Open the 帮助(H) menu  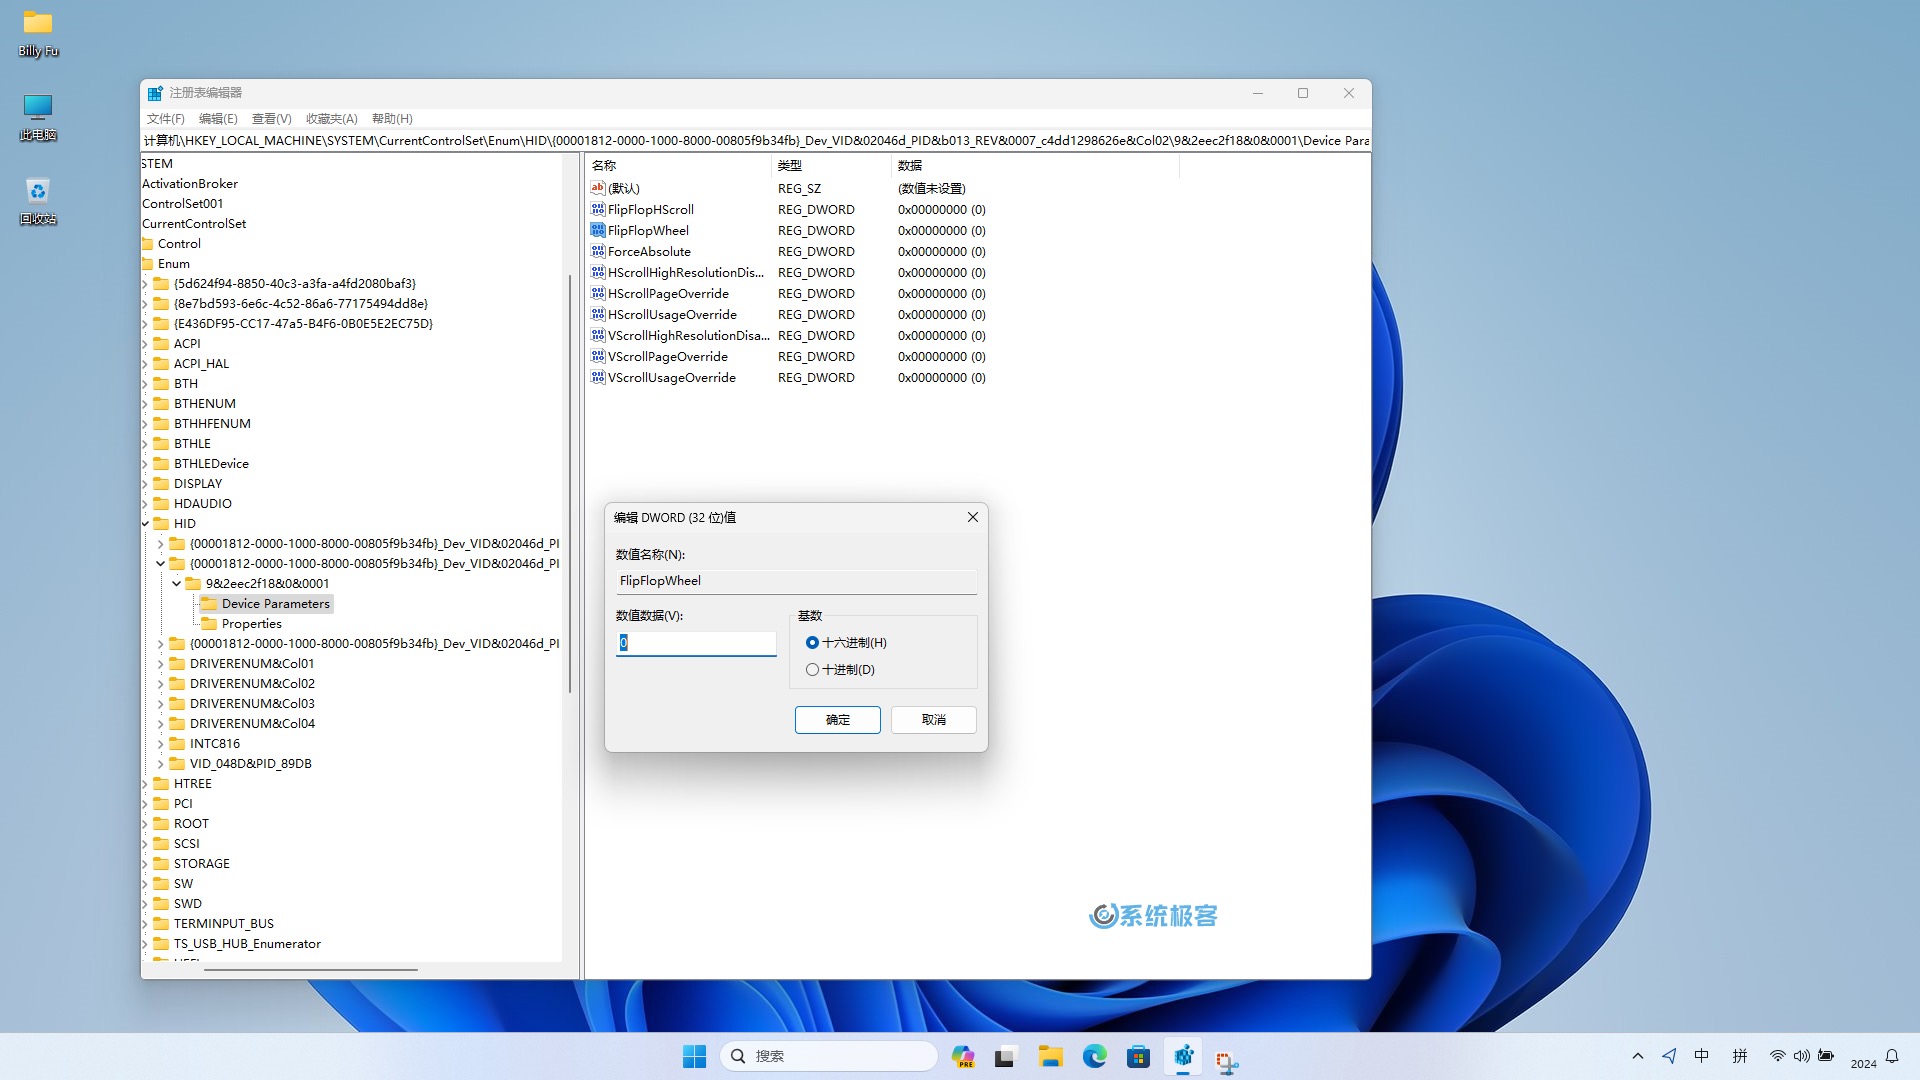[x=392, y=119]
